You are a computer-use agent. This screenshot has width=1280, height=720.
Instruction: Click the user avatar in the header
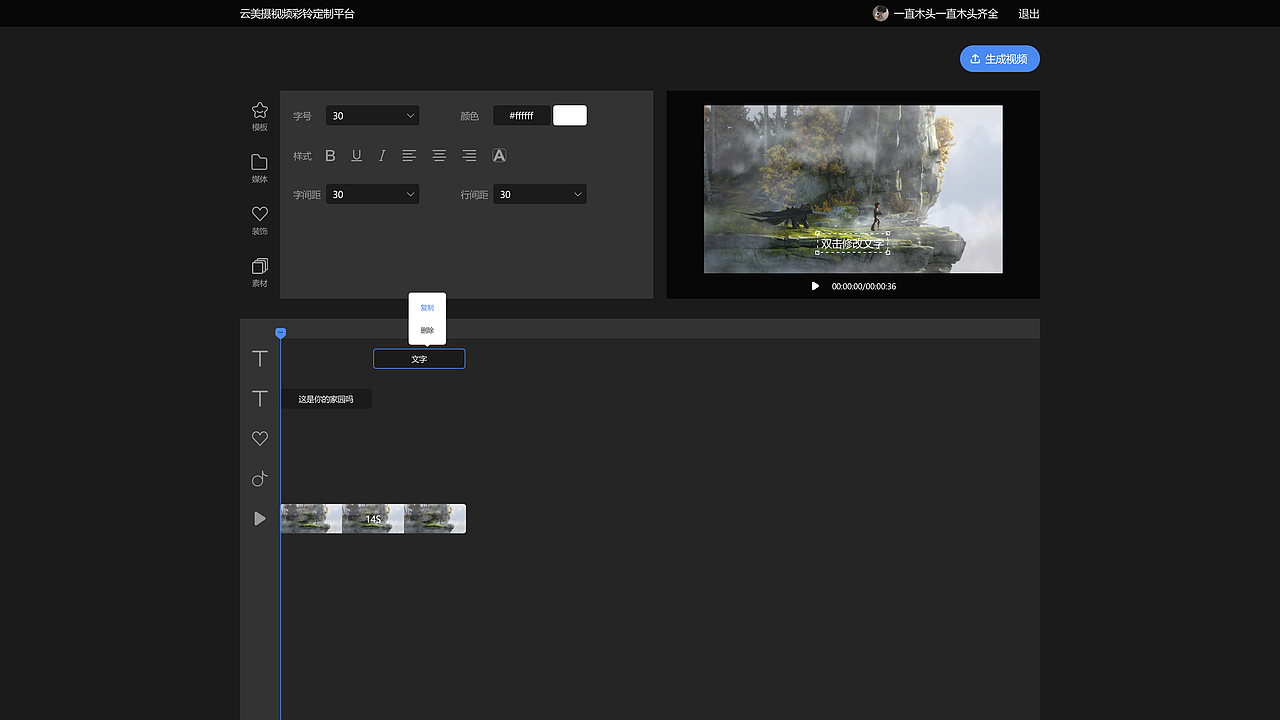881,14
